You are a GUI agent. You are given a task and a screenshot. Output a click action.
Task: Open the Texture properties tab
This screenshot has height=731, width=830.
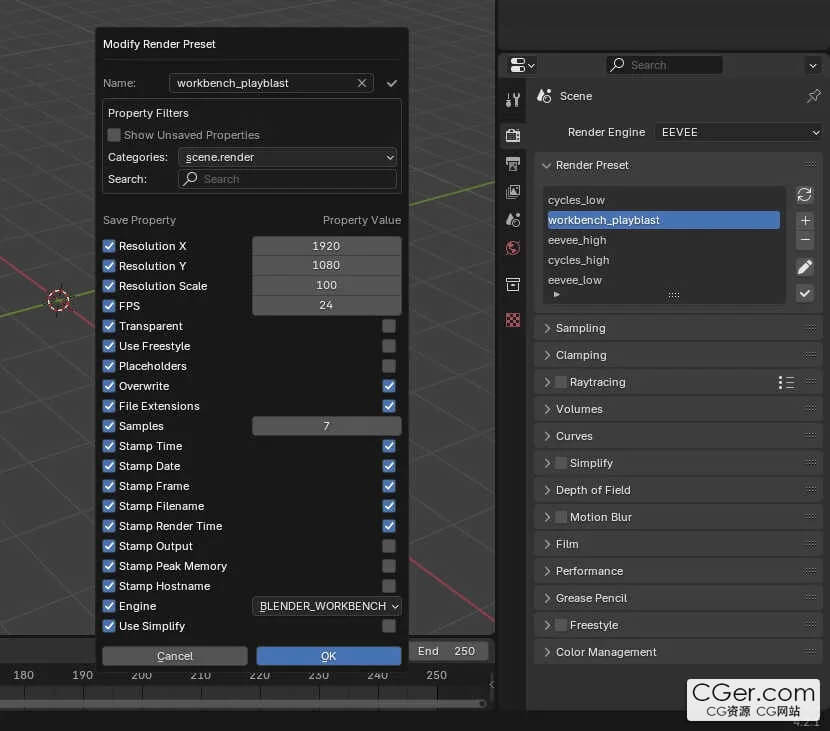click(x=513, y=320)
